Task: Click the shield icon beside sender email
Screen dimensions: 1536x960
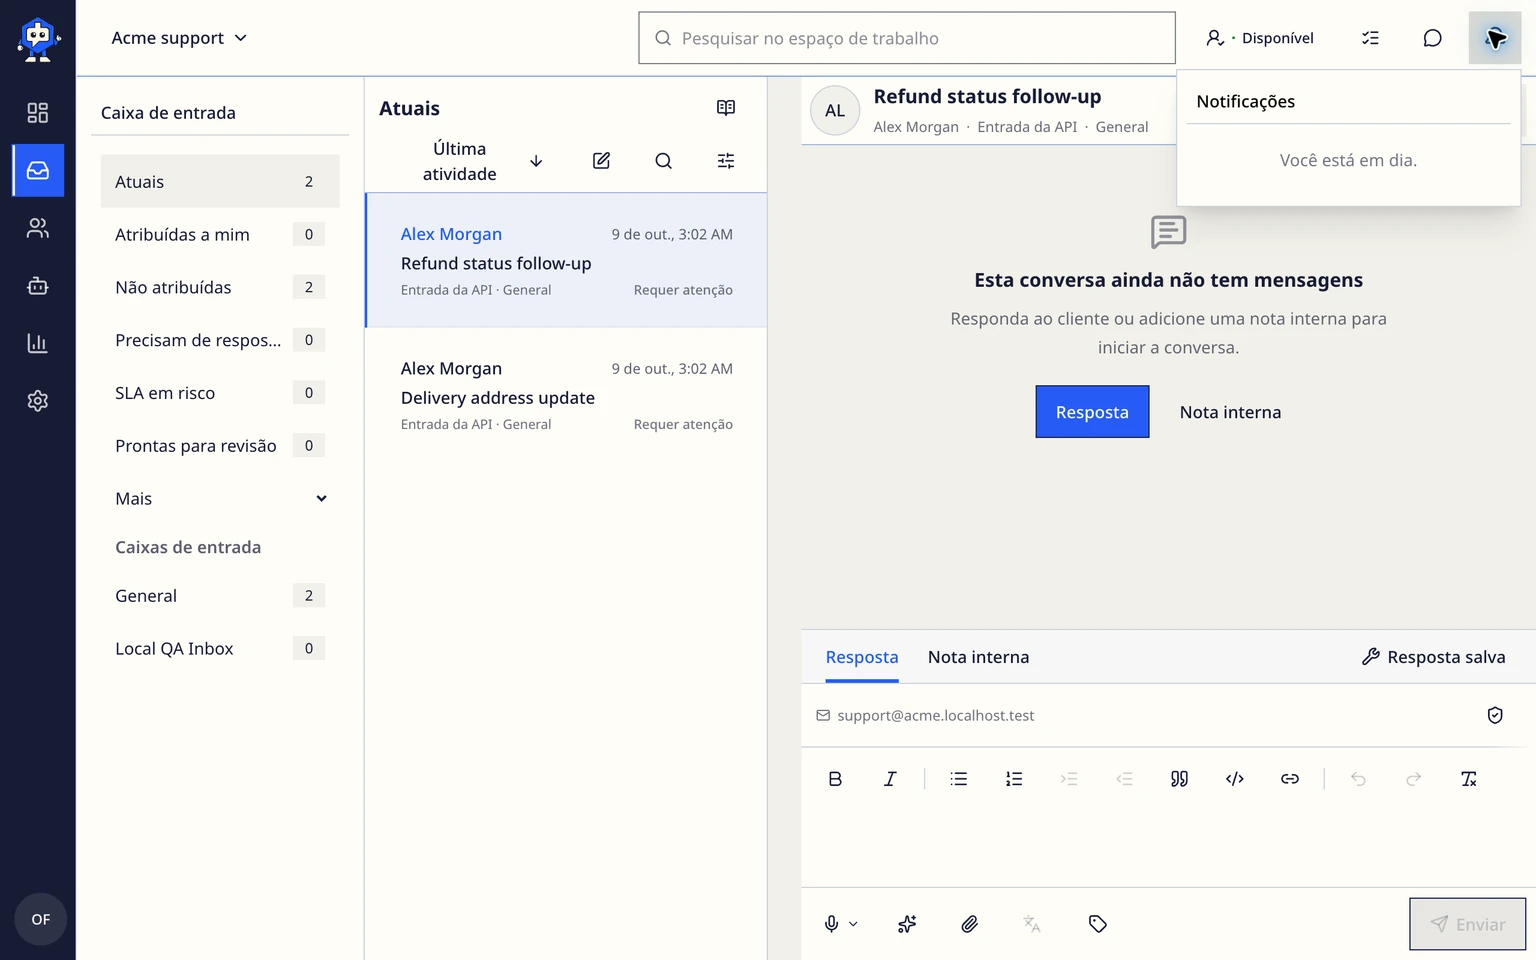Action: (1495, 715)
